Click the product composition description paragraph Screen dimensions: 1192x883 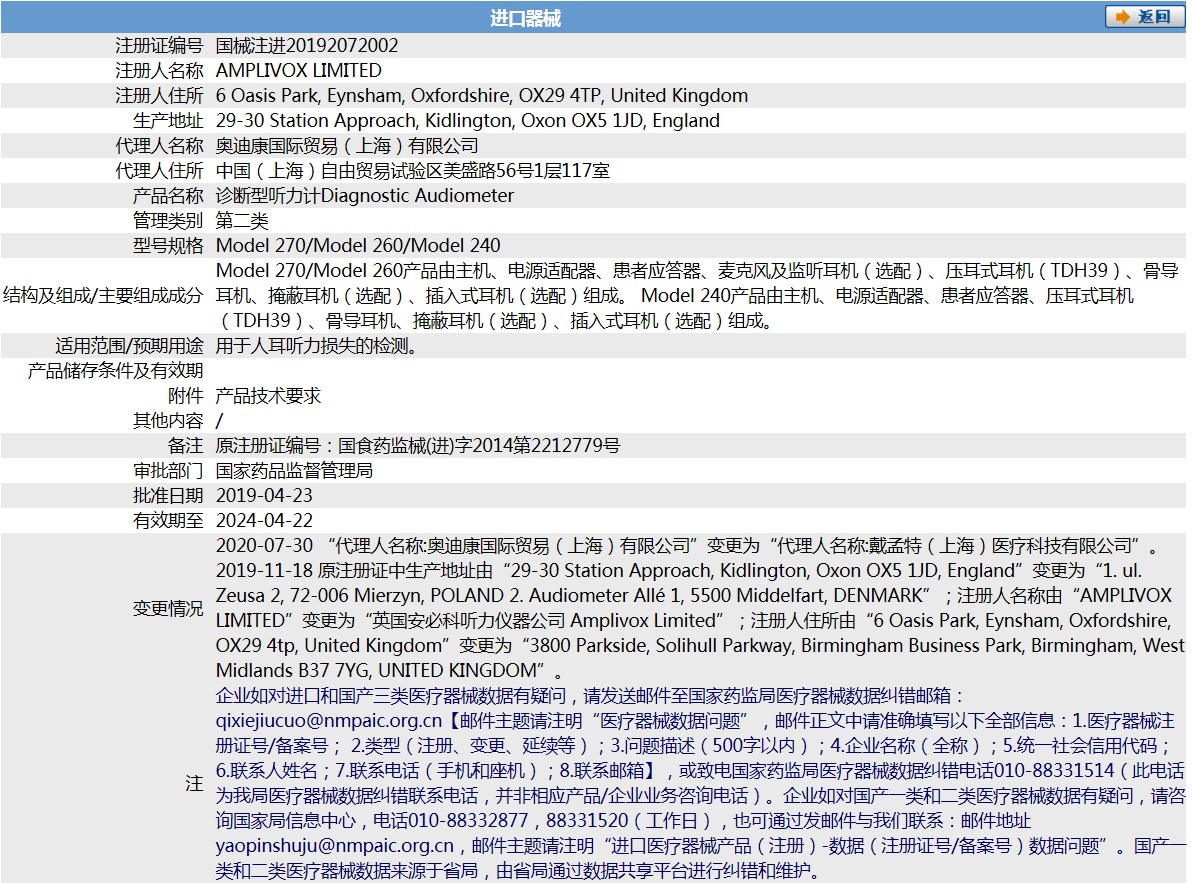pyautogui.click(x=697, y=296)
